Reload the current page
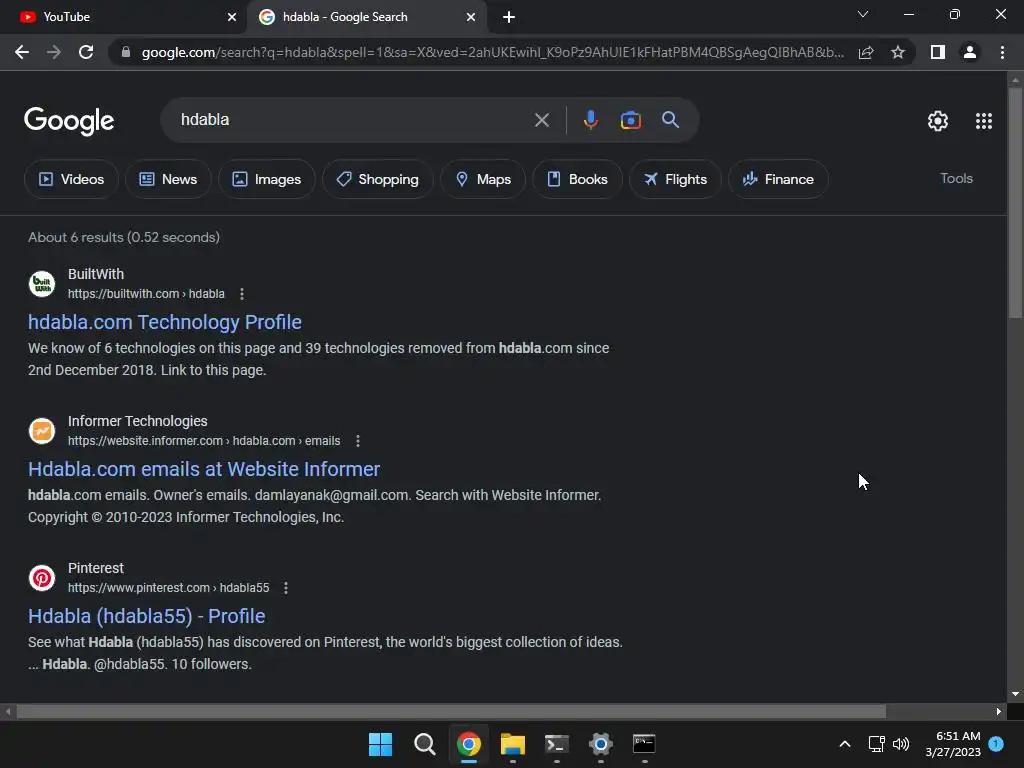This screenshot has height=768, width=1024. 86,52
